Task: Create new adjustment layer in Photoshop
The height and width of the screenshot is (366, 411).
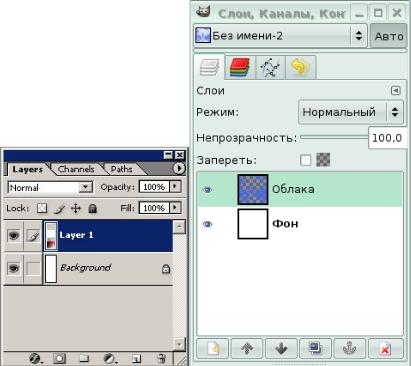Action: point(109,359)
